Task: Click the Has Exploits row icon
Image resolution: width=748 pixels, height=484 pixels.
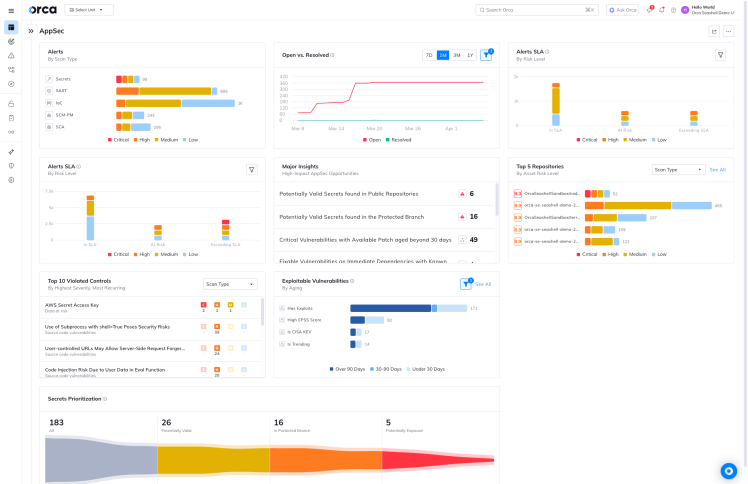Action: [282, 308]
